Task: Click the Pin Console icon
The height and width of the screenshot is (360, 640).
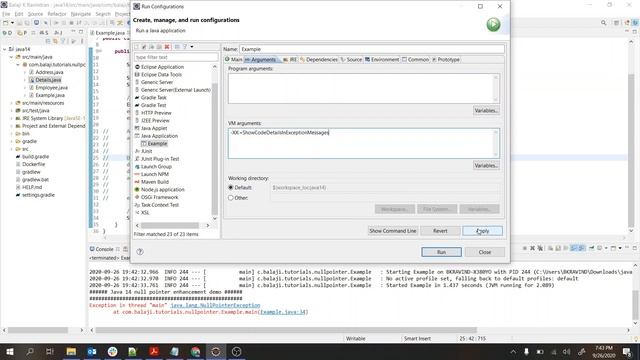Action: (591, 248)
